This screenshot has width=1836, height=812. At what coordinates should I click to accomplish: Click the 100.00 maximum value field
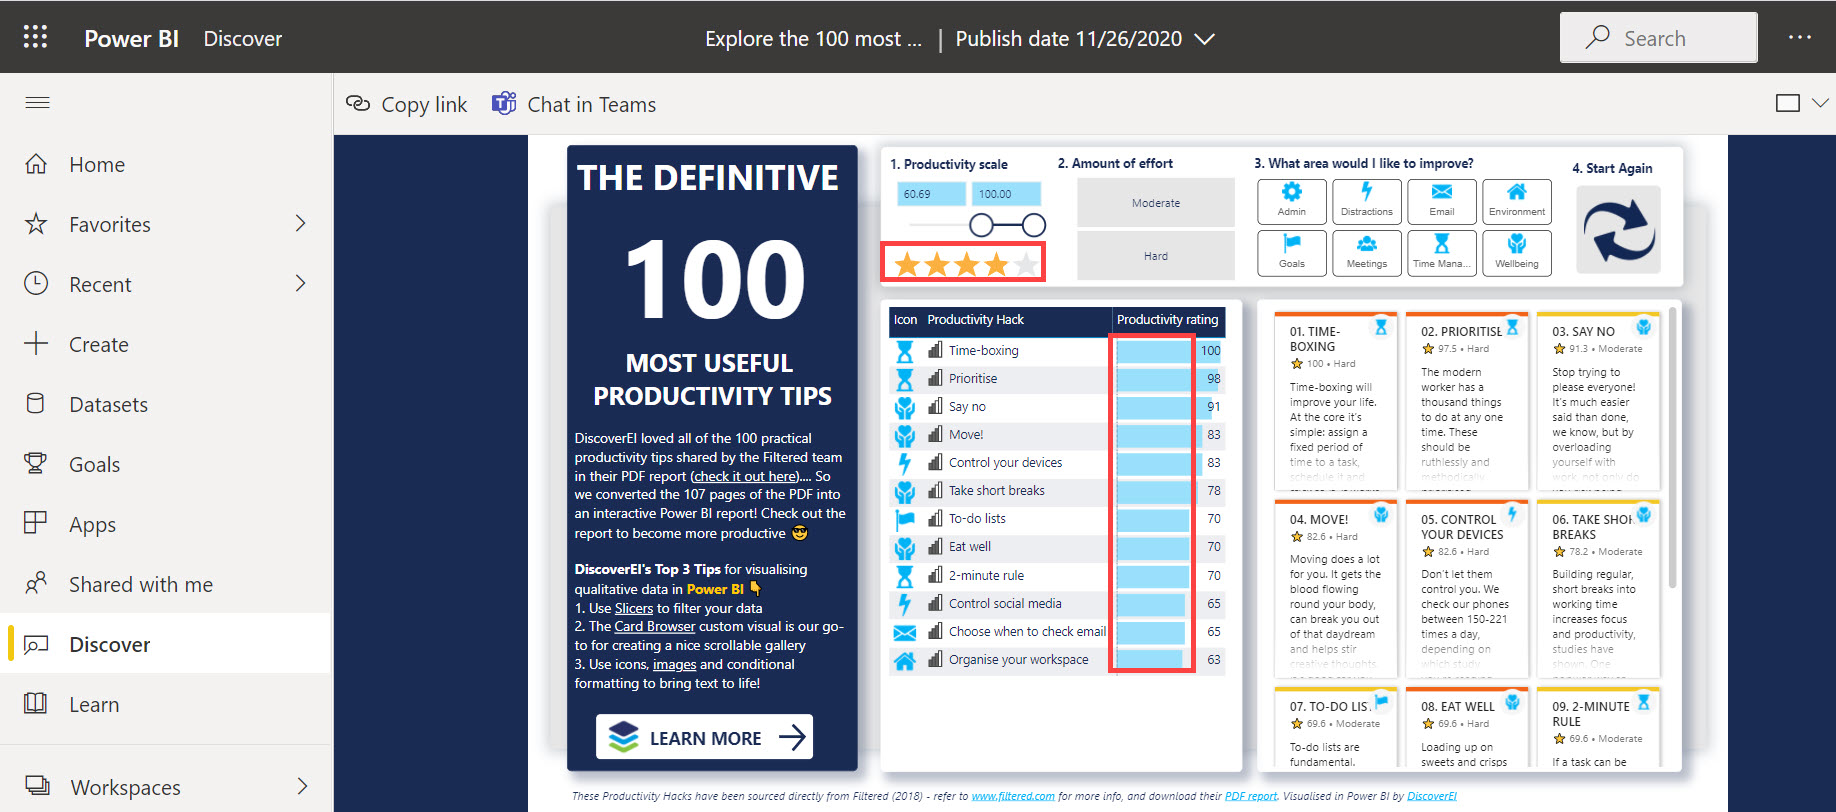point(1006,194)
